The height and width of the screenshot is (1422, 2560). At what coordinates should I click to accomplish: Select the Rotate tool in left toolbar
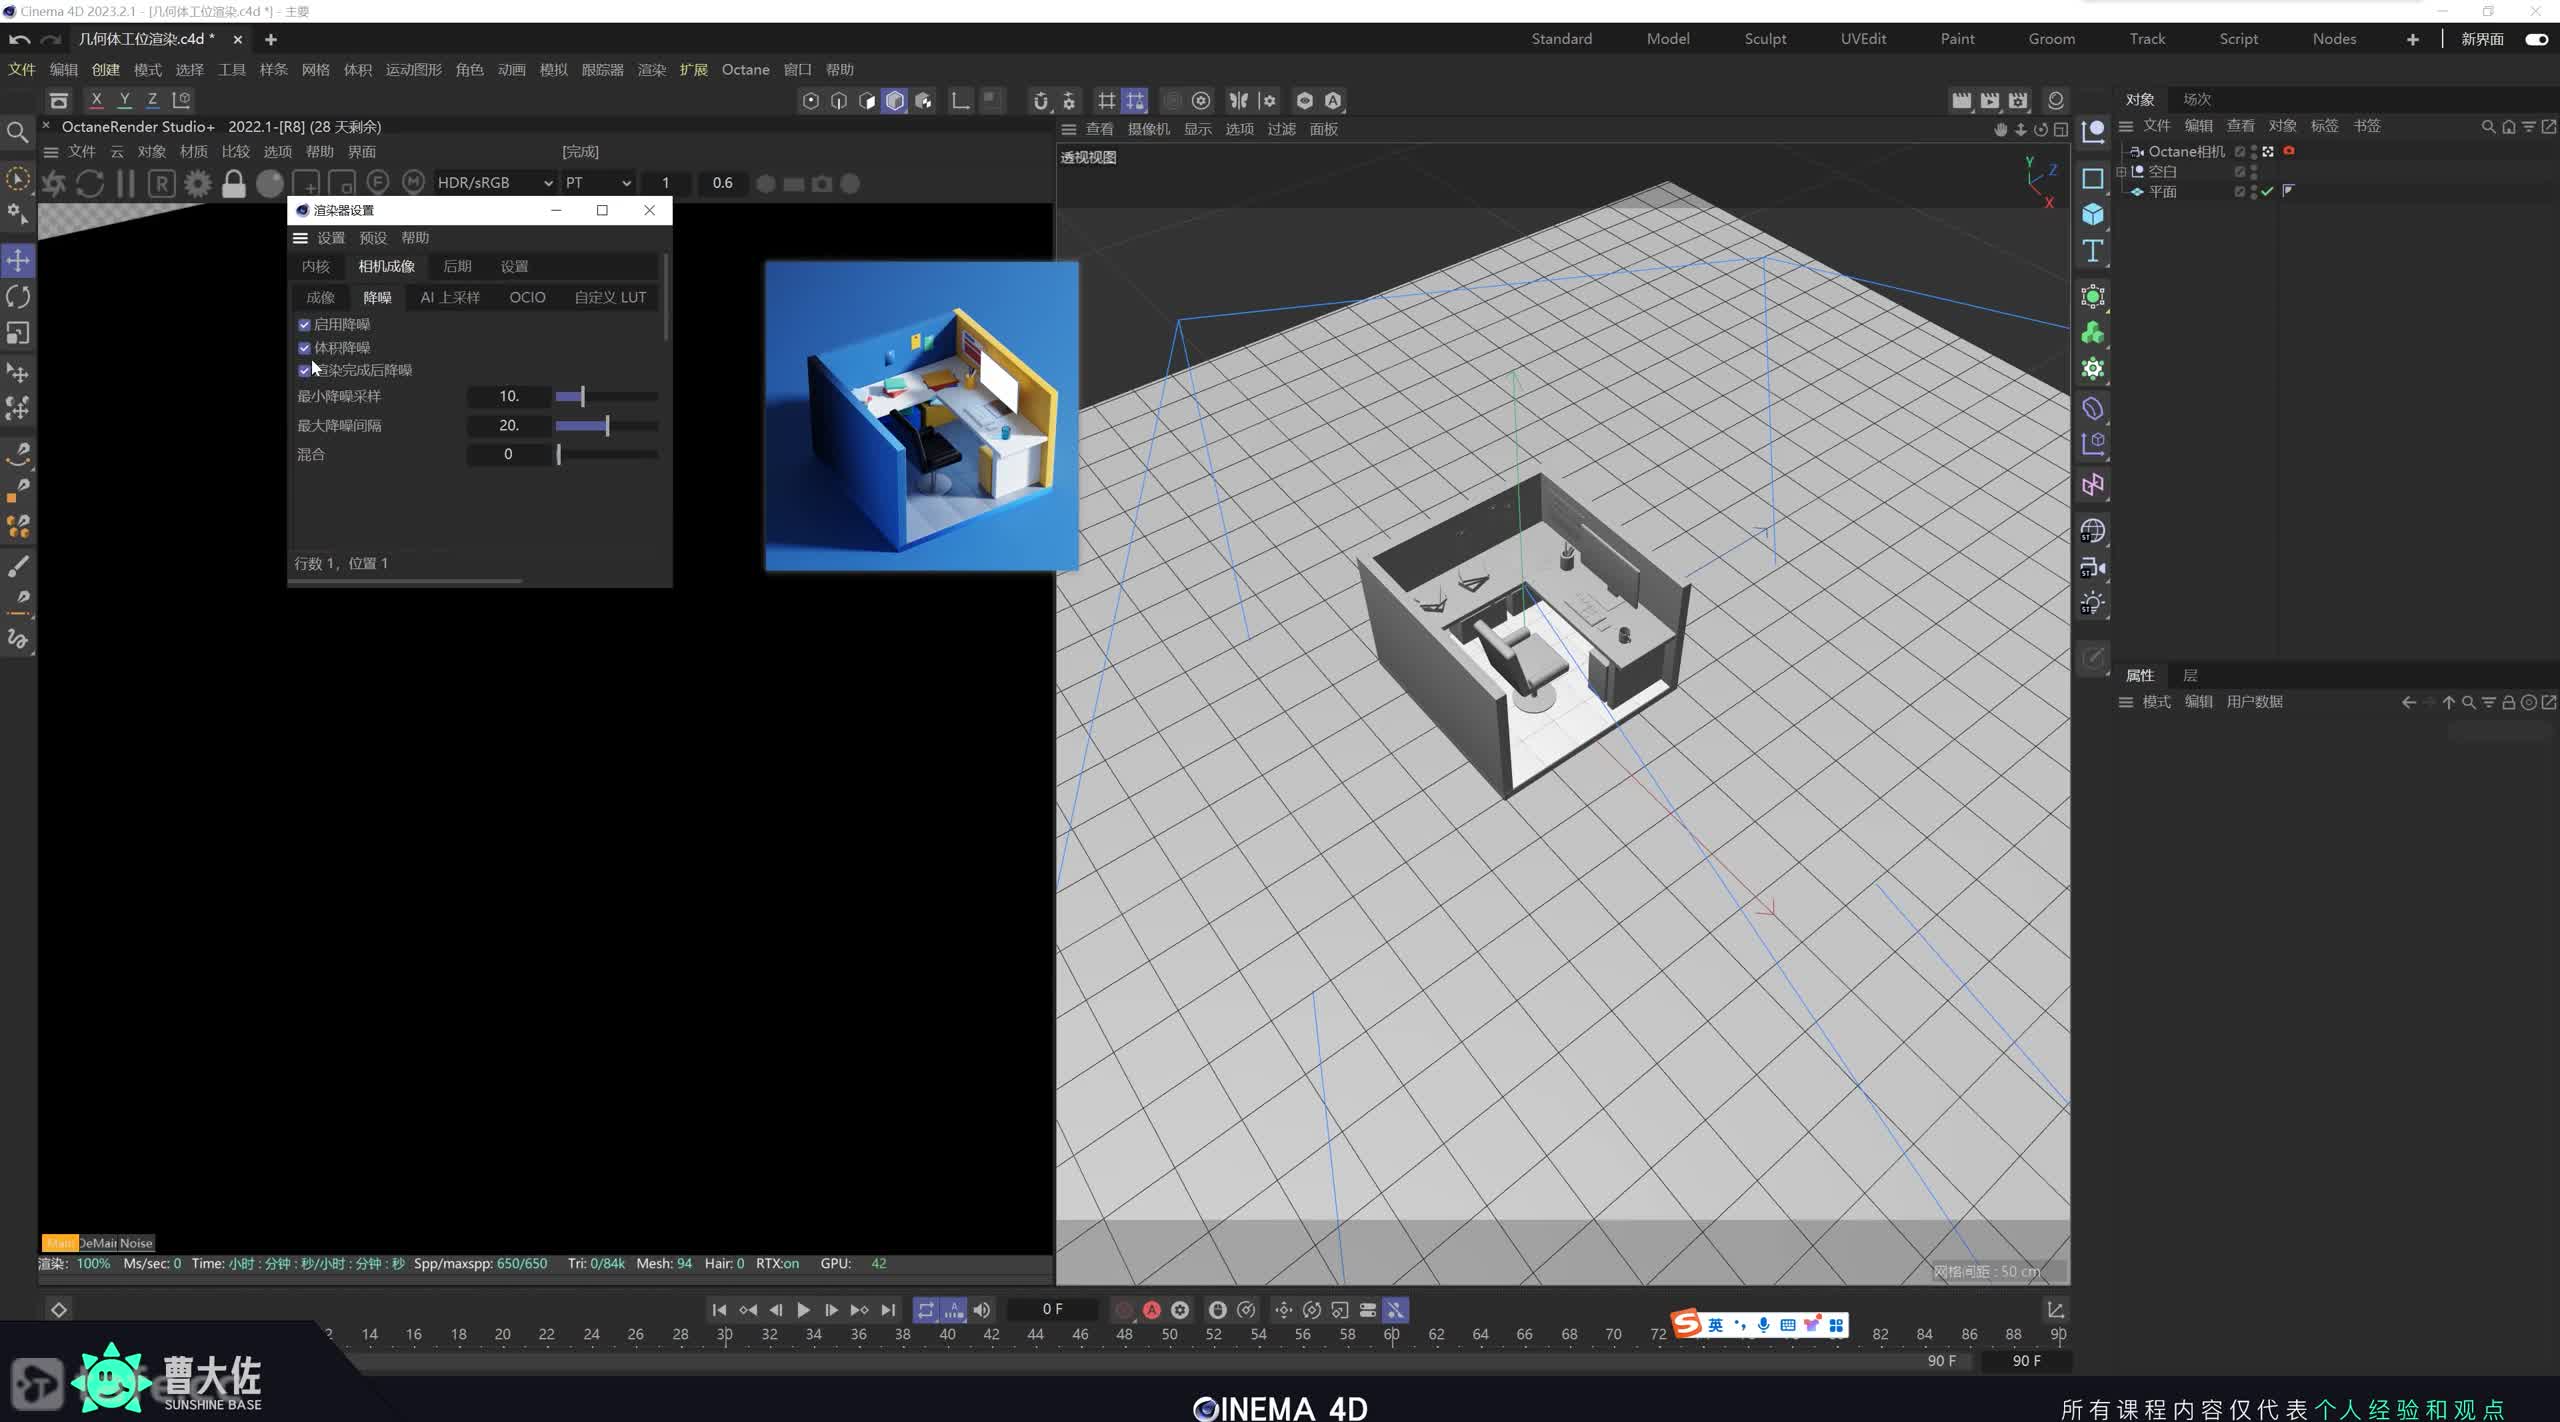18,297
